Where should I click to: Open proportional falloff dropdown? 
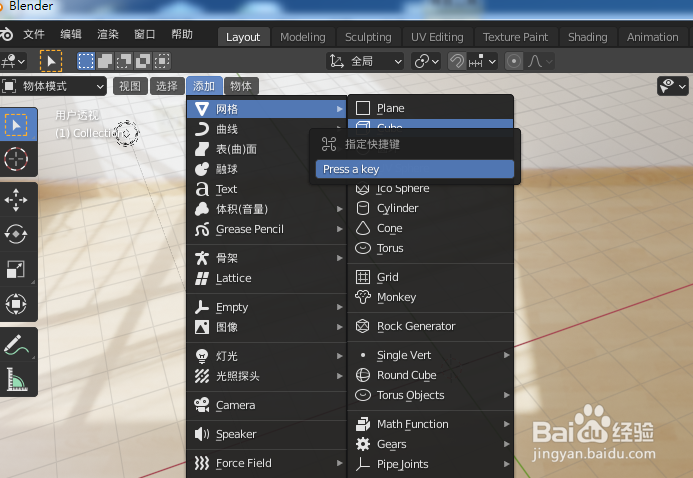point(539,61)
